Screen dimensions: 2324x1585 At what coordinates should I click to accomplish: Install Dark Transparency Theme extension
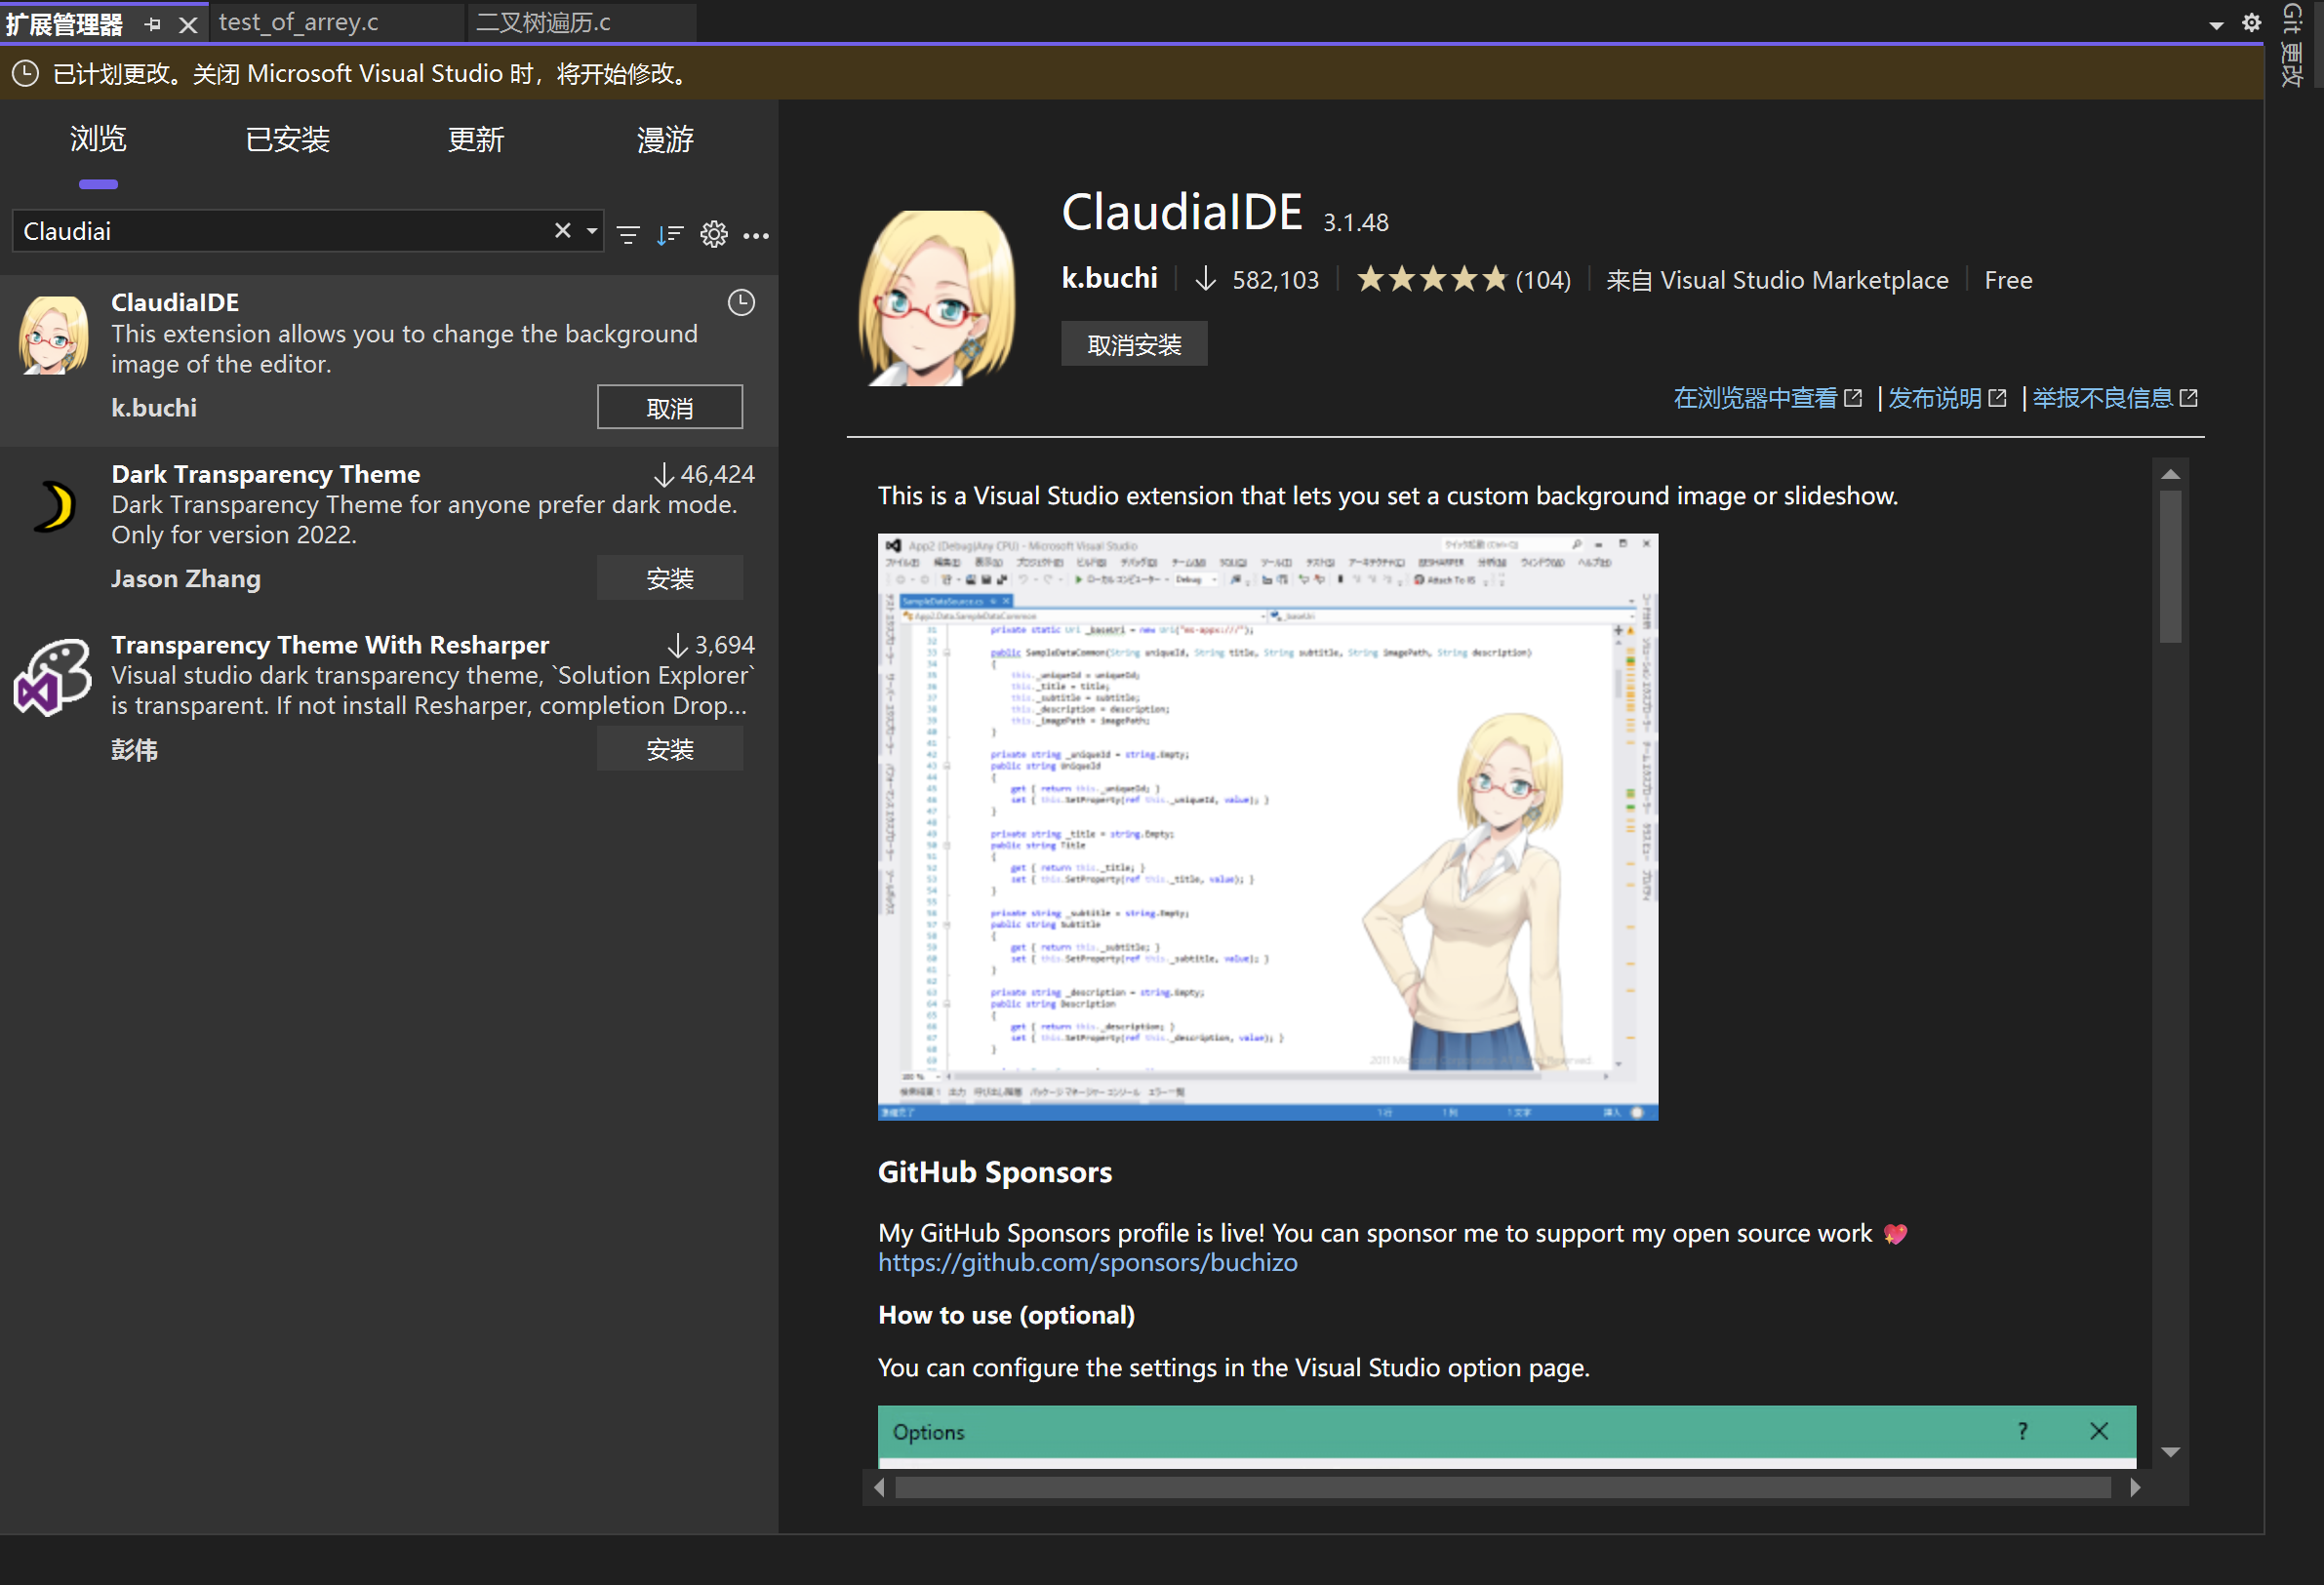tap(669, 578)
